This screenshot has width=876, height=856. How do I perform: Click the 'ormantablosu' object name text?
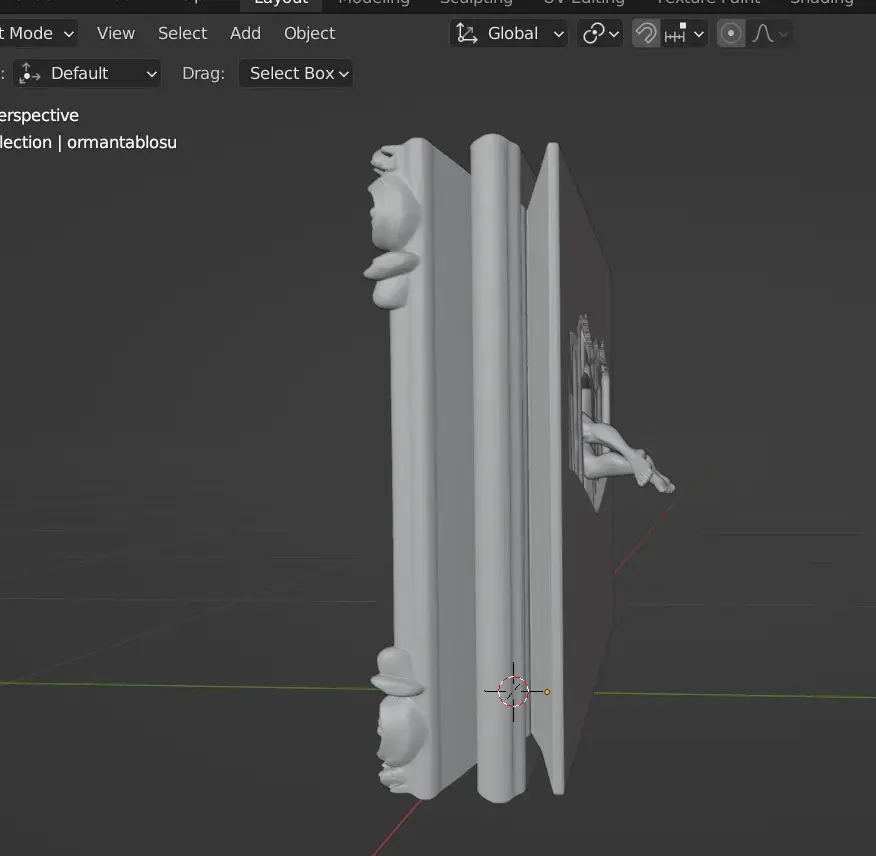click(x=122, y=142)
